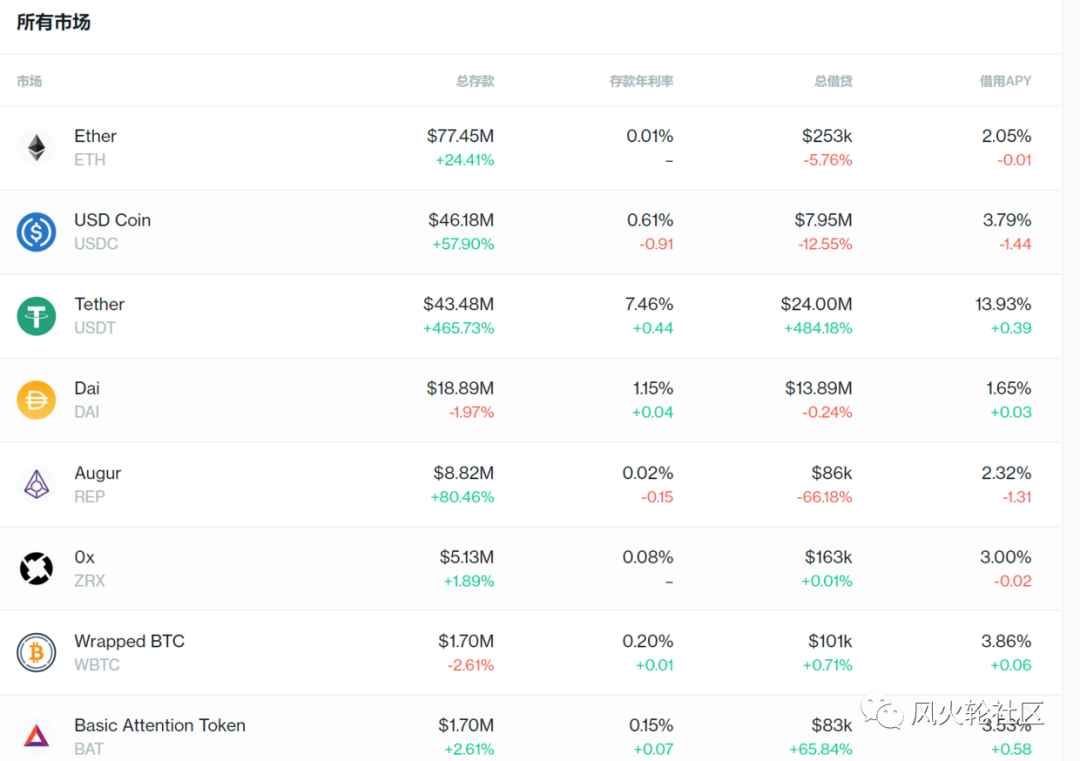The image size is (1080, 761).
Task: Click Ether total supply $77.45M
Action: pyautogui.click(x=460, y=136)
